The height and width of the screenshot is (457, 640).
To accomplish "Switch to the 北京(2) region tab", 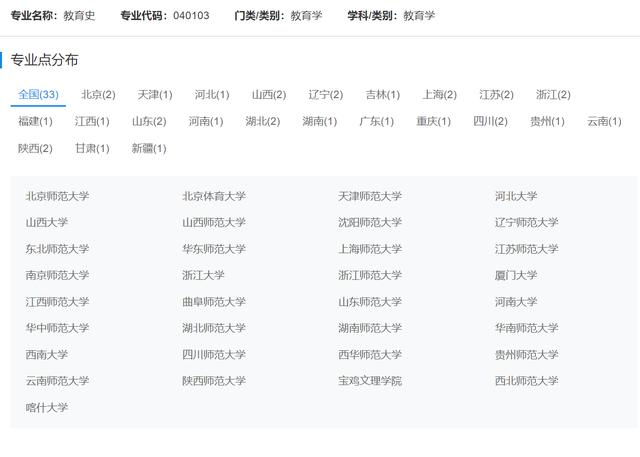I will pyautogui.click(x=98, y=95).
